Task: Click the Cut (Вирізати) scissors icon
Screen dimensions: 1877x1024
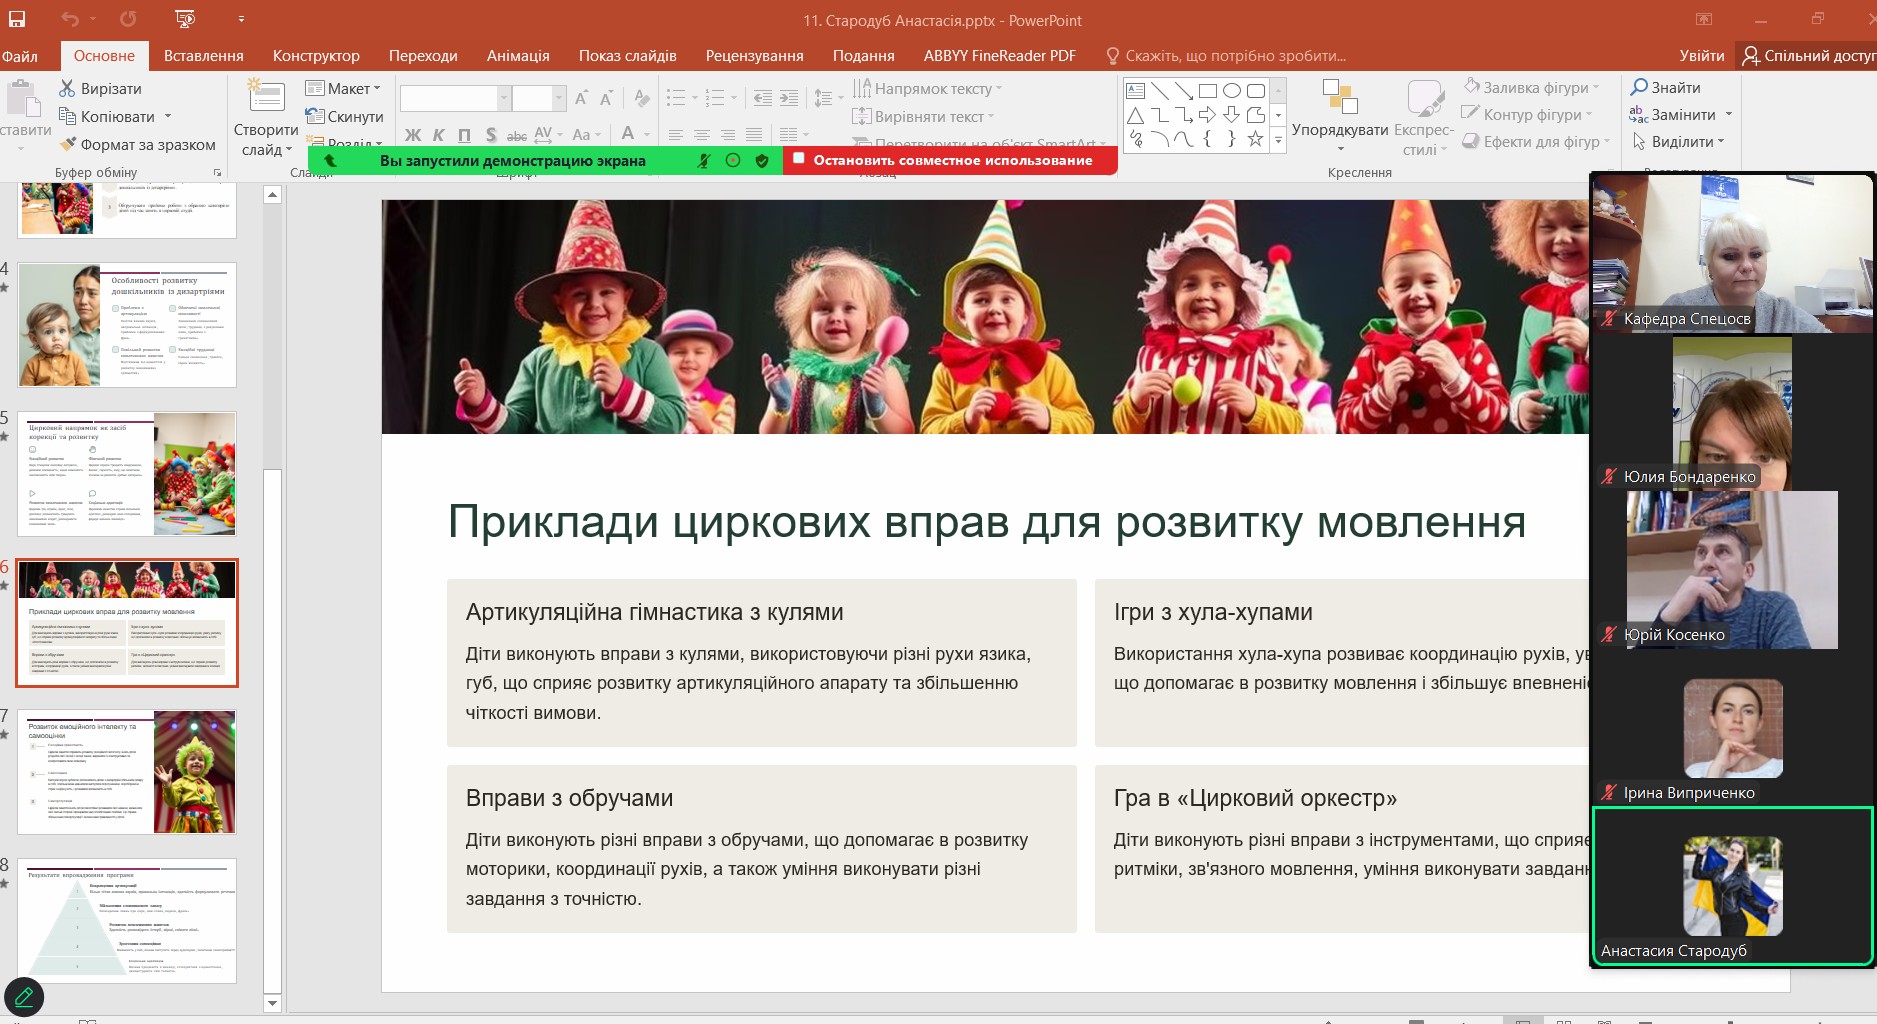Action: 67,89
